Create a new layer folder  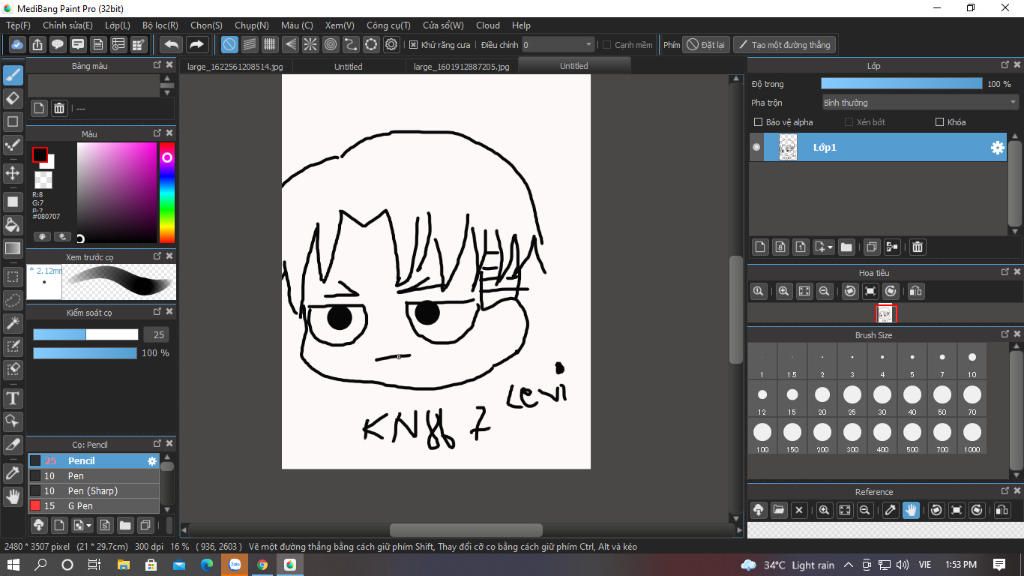click(x=846, y=247)
